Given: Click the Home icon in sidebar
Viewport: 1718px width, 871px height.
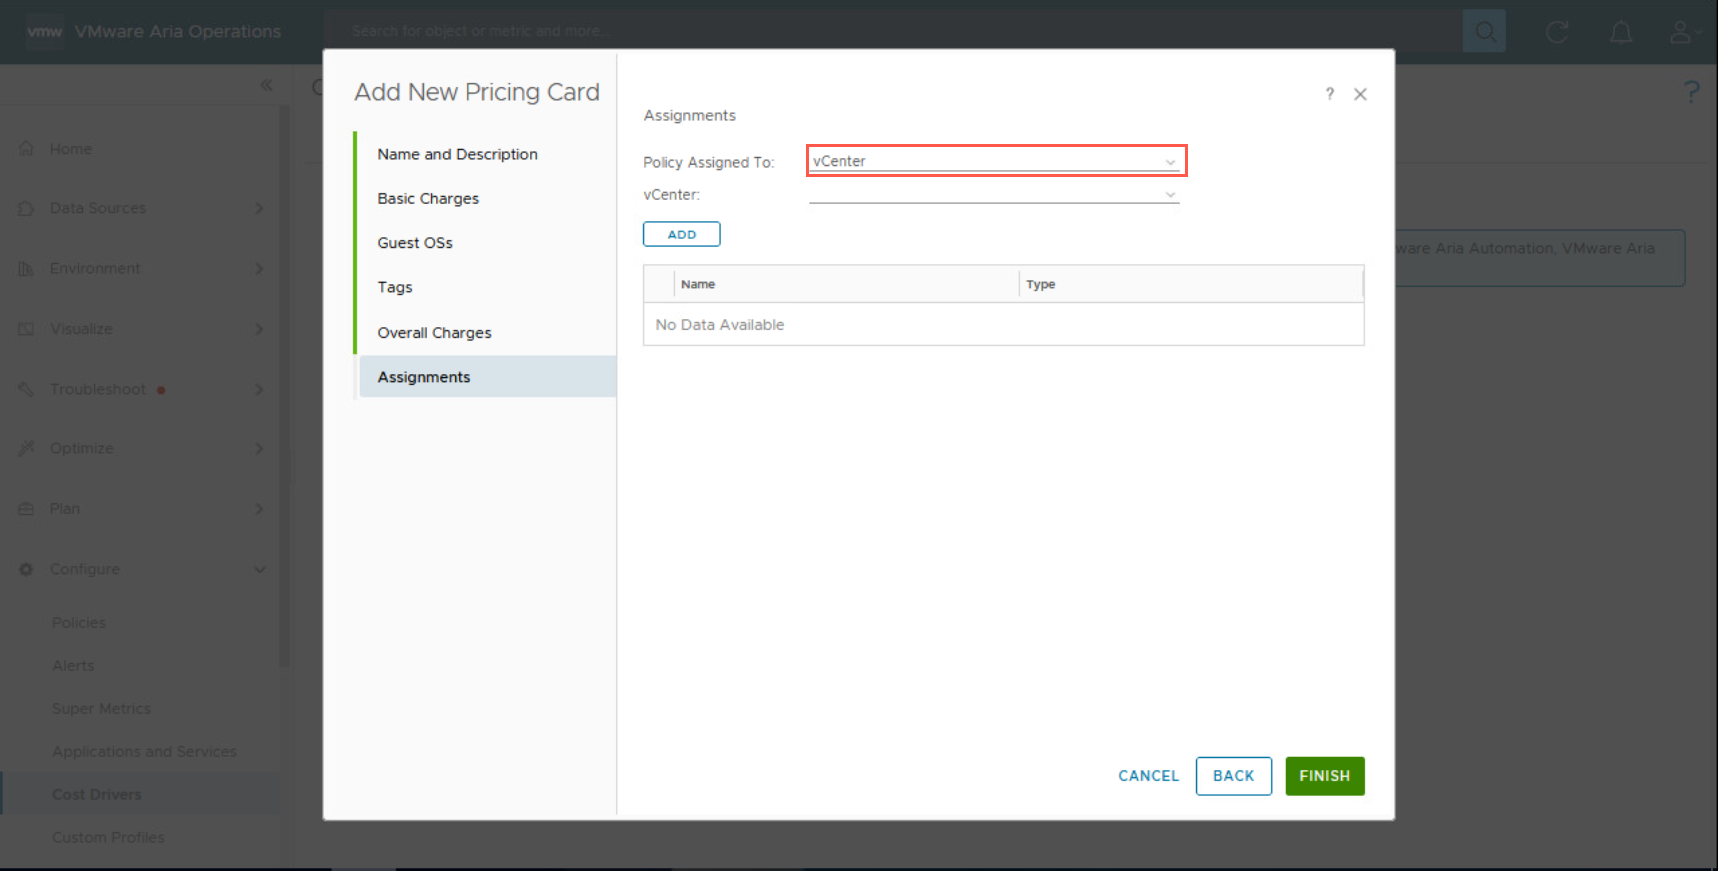Looking at the screenshot, I should point(27,149).
